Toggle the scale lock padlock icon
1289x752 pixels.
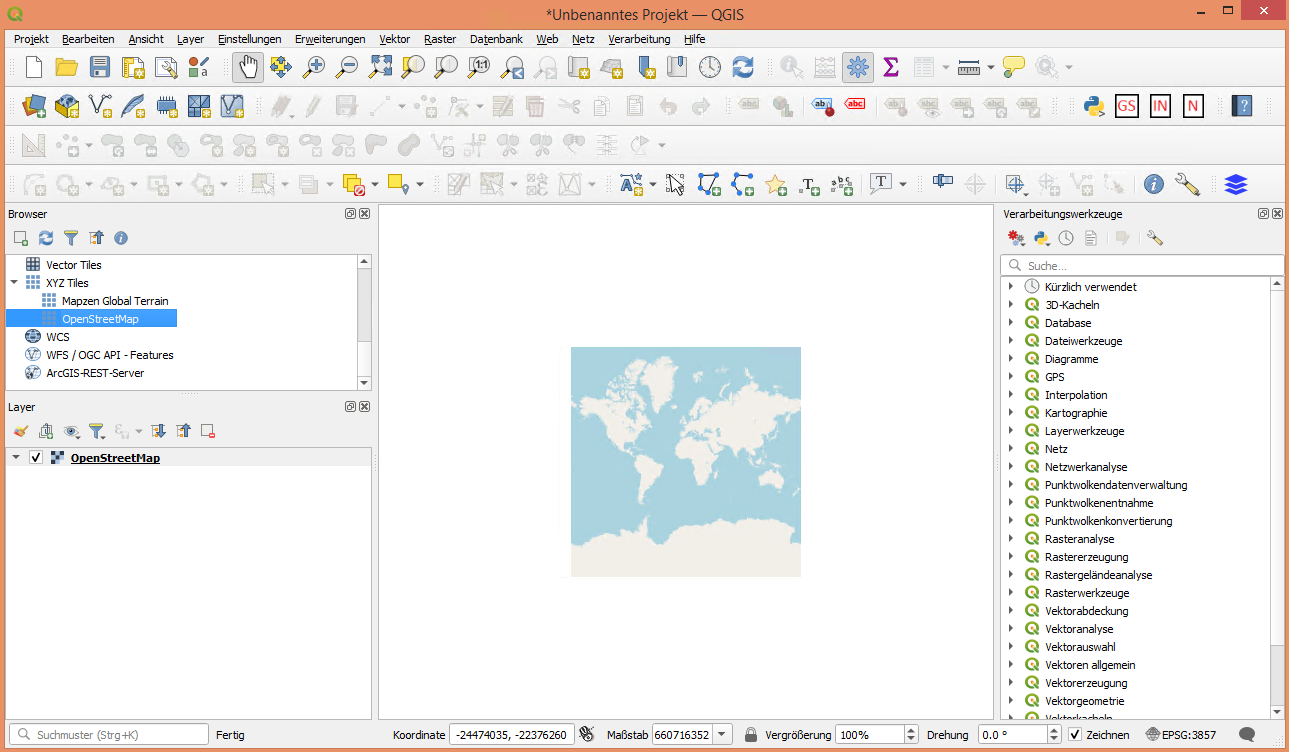click(751, 734)
